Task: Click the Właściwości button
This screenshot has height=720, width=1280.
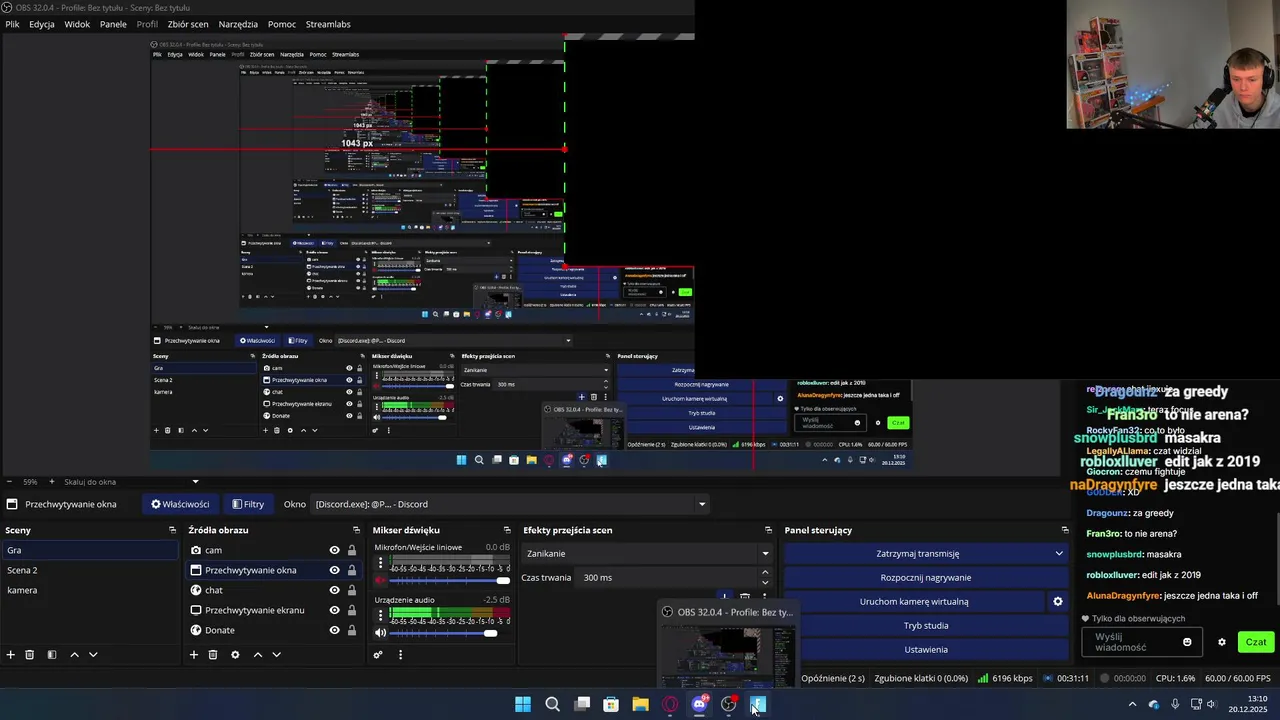Action: [180, 504]
